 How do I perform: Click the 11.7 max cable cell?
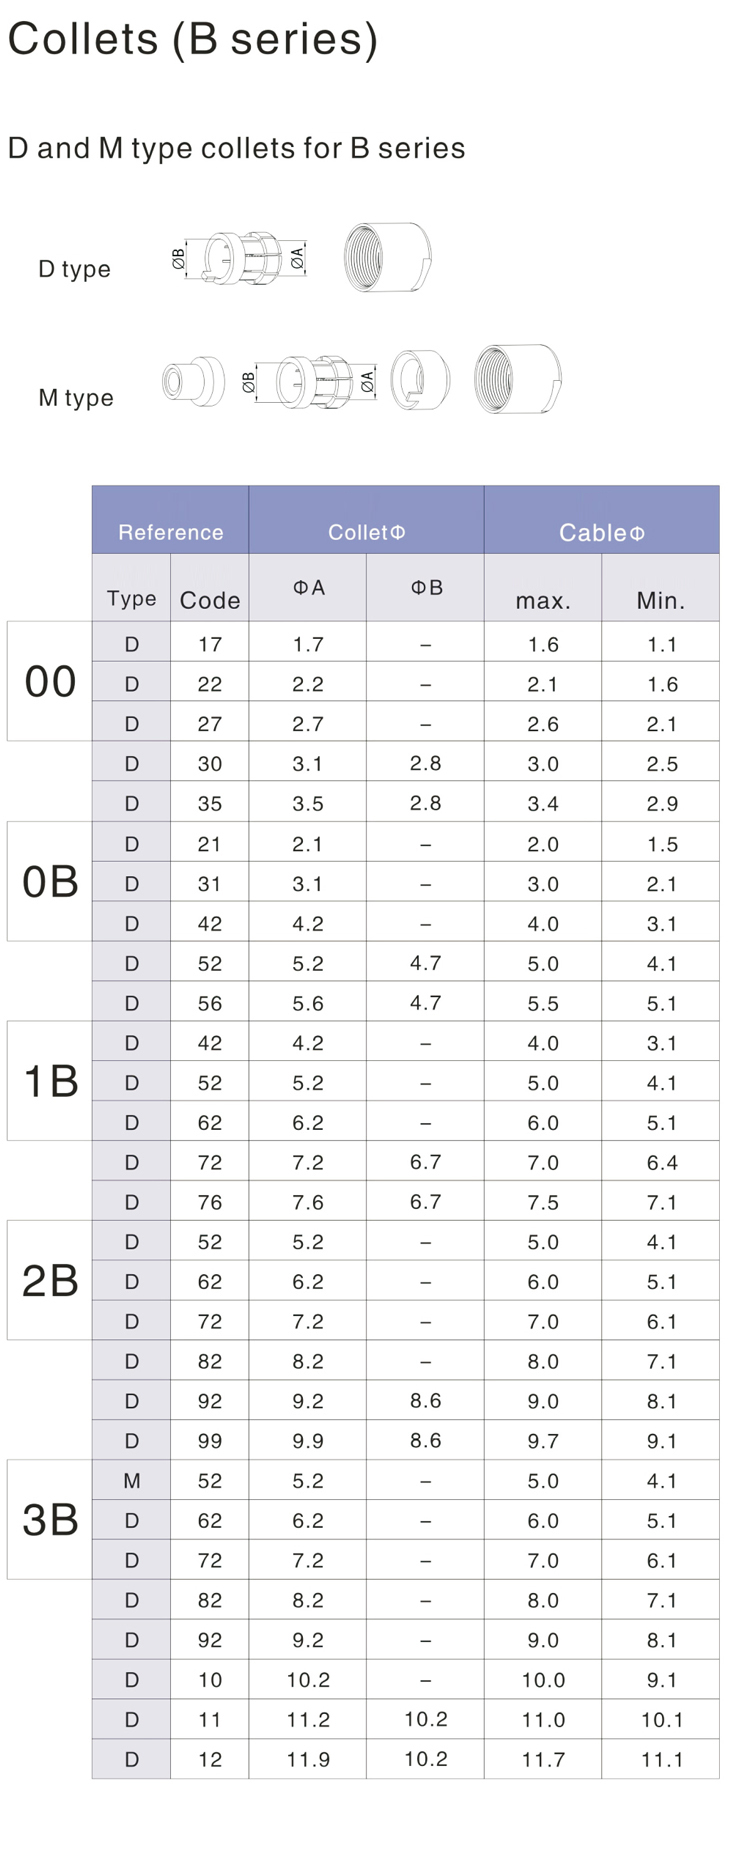click(x=543, y=1760)
